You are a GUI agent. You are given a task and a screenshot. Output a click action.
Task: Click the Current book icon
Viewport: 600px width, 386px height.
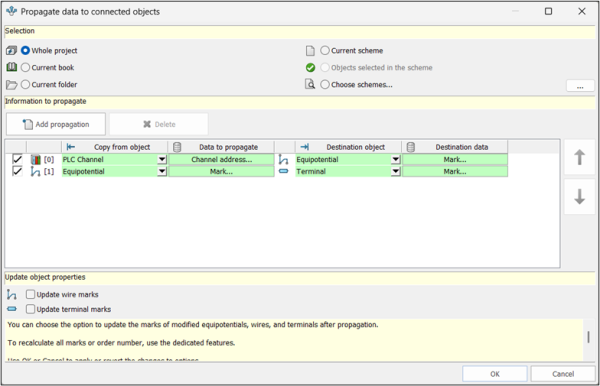[11, 67]
